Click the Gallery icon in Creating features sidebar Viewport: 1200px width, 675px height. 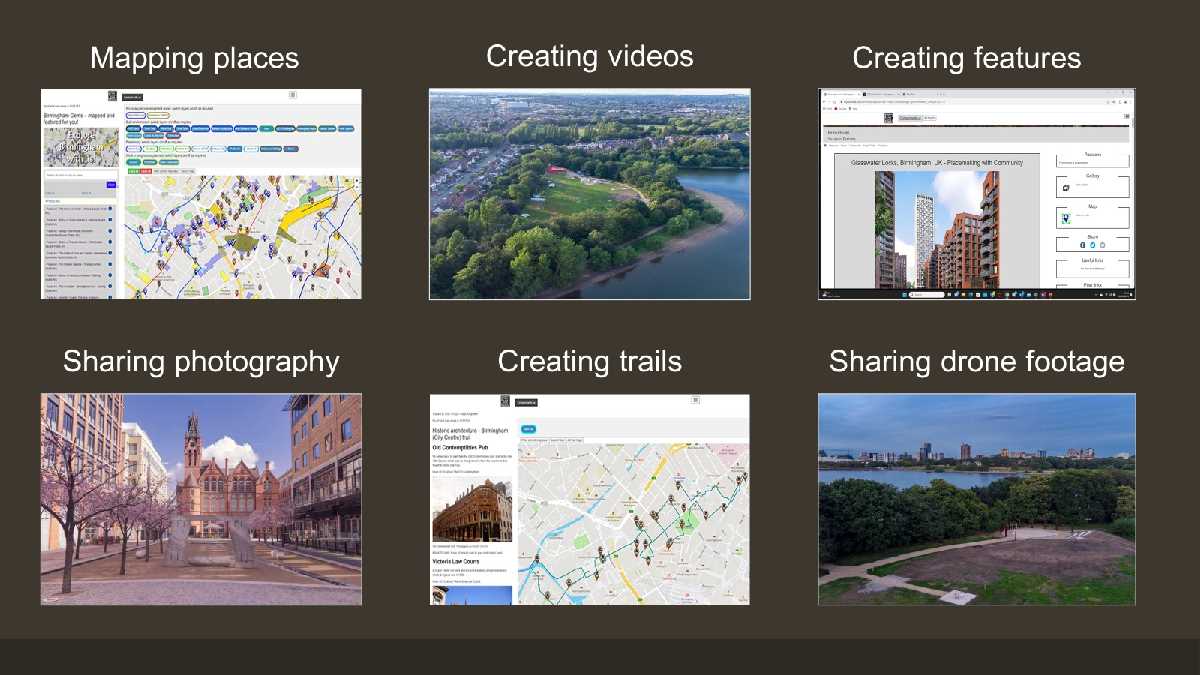point(1065,189)
